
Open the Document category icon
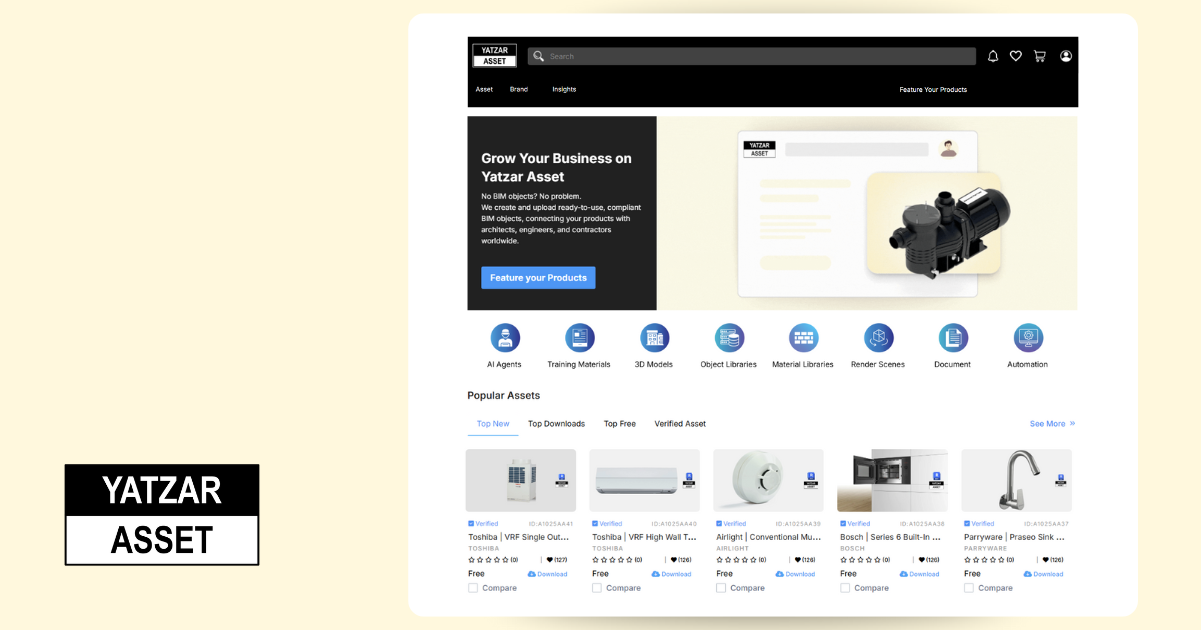click(953, 338)
